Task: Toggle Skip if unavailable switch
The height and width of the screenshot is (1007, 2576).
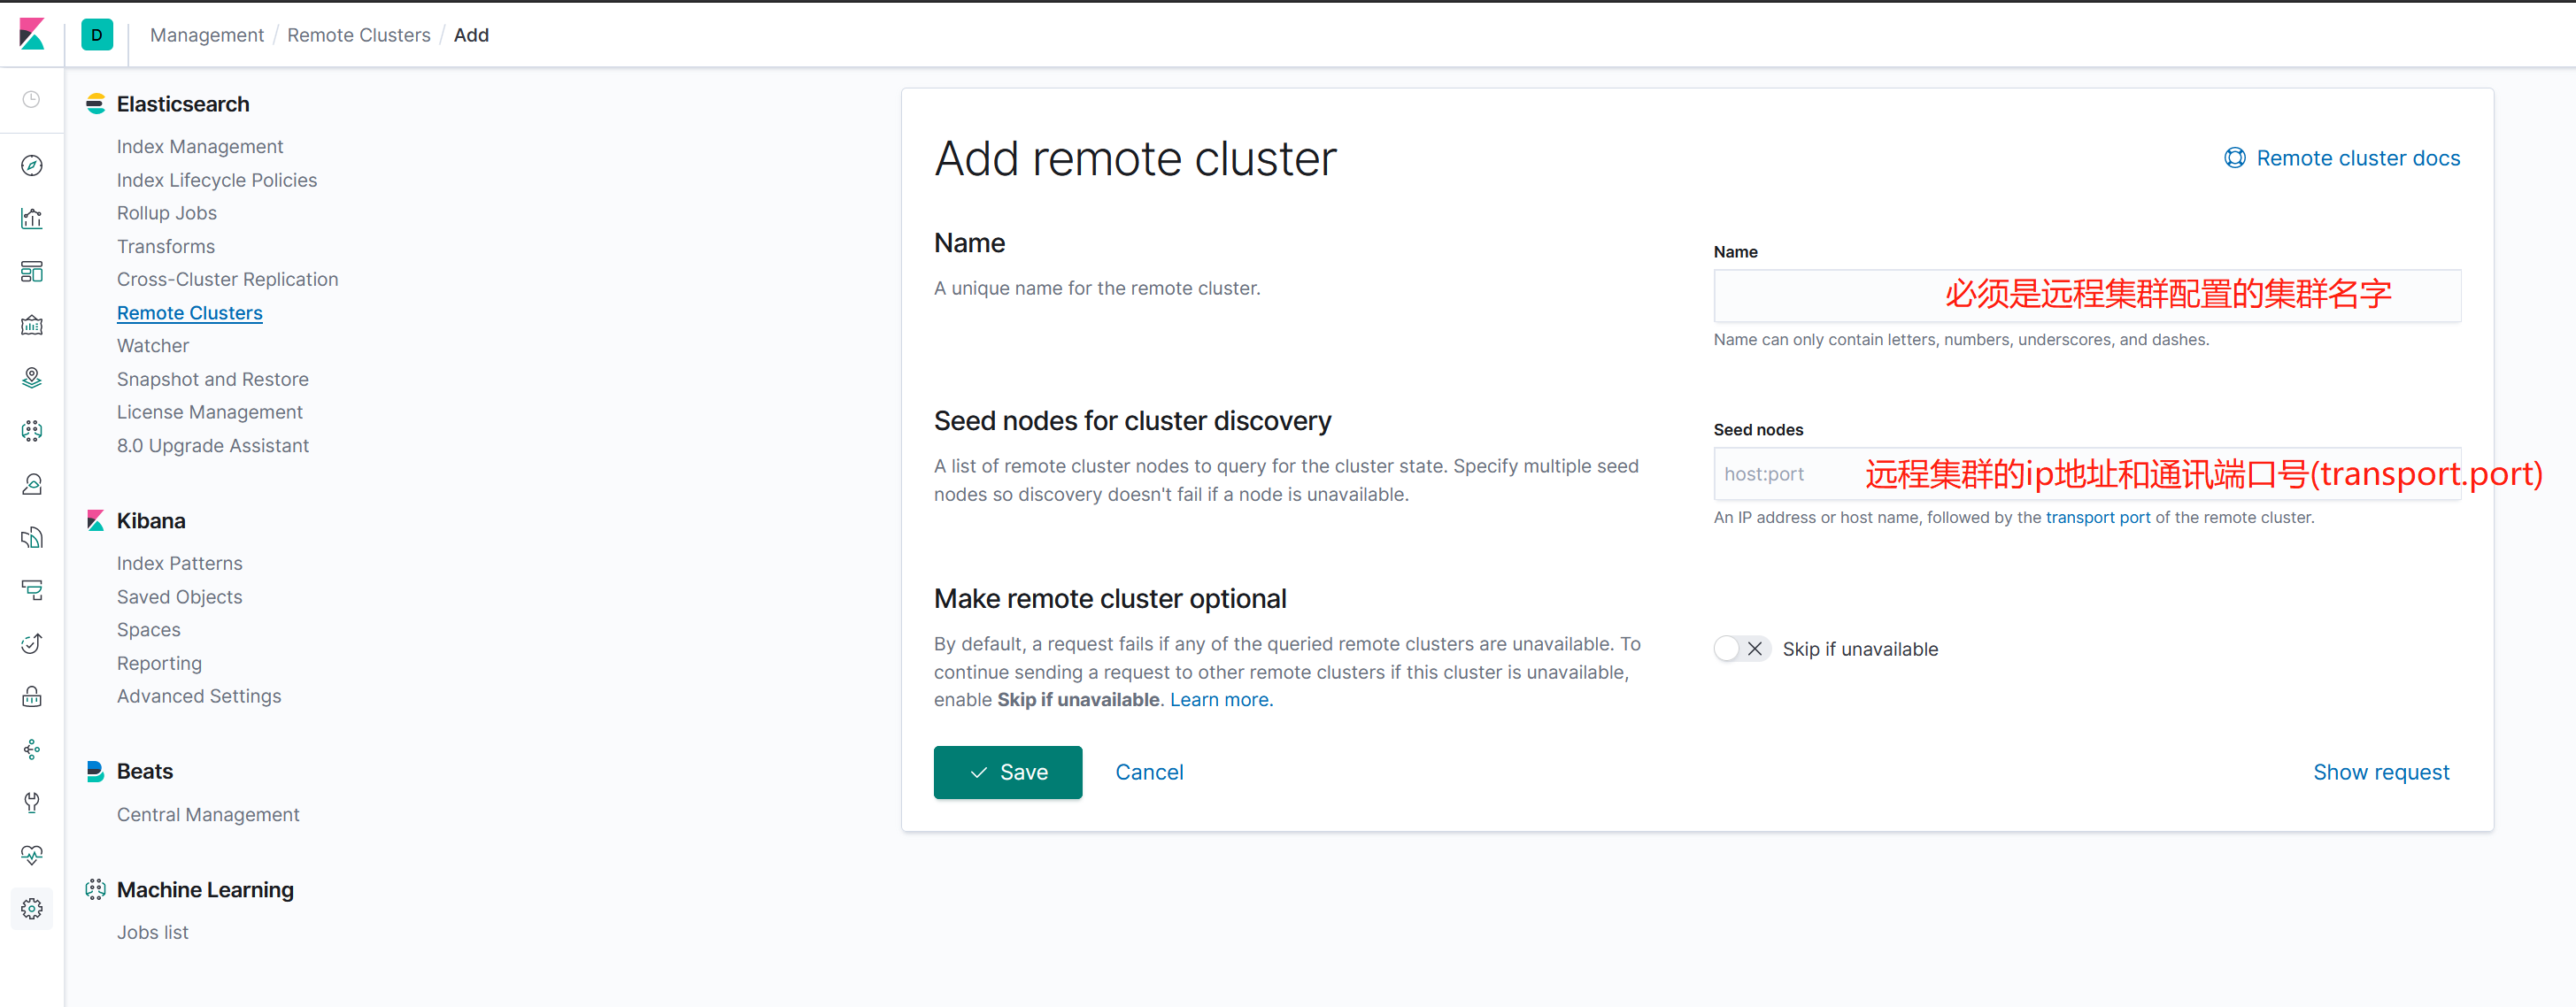Action: pyautogui.click(x=1741, y=649)
